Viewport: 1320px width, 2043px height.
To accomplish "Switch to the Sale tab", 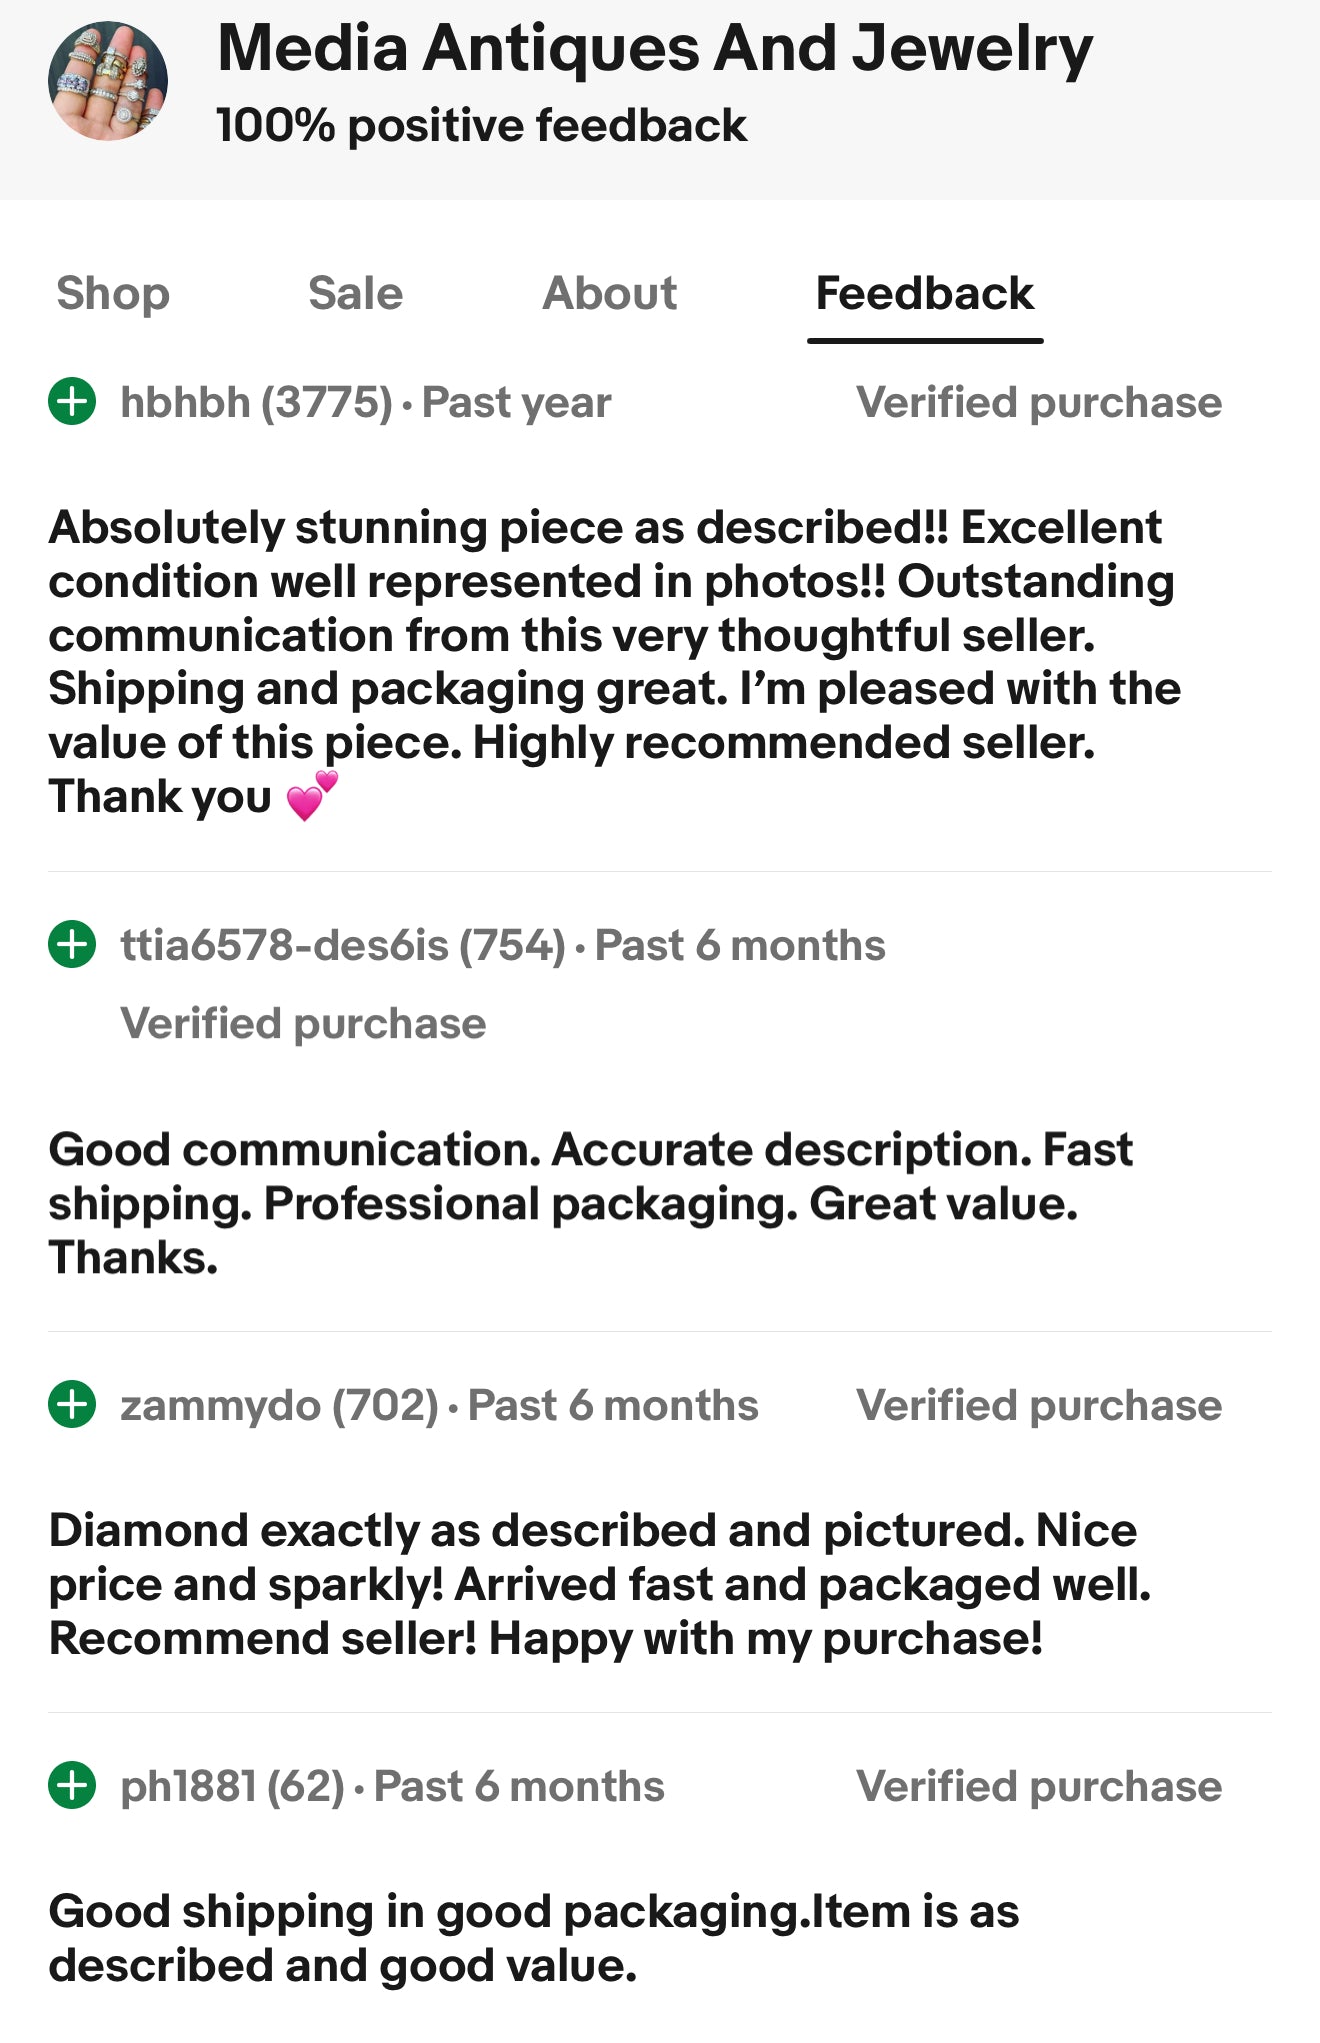I will (x=355, y=294).
